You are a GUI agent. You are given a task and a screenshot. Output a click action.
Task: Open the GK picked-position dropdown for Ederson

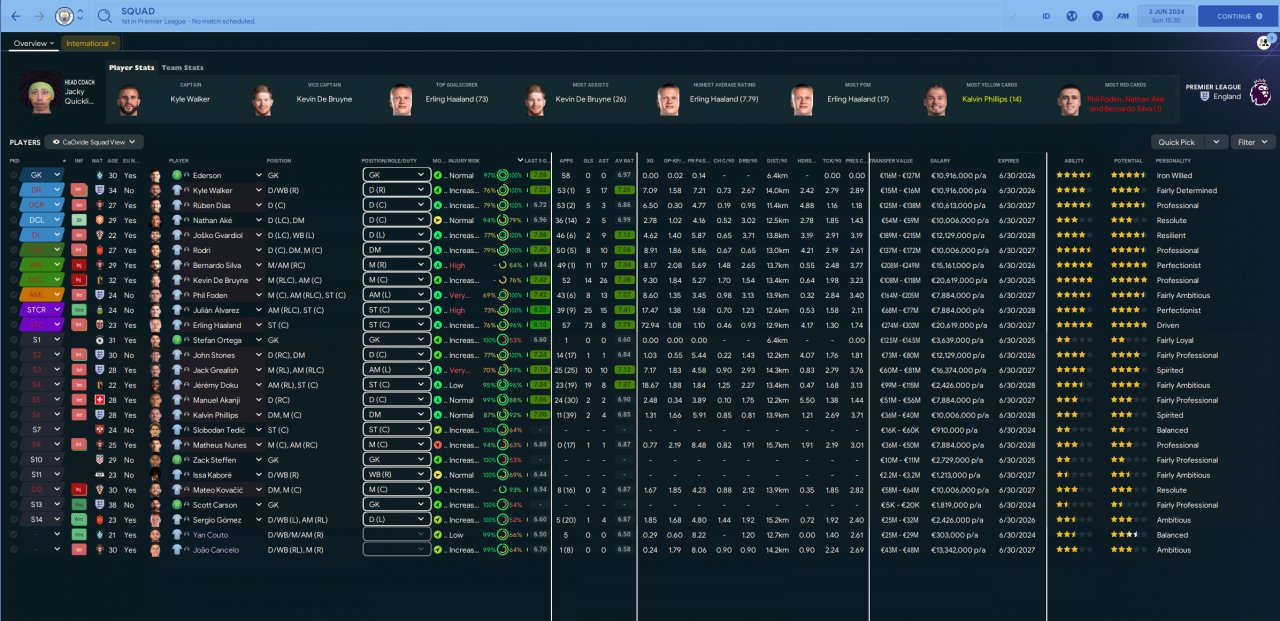[42, 175]
